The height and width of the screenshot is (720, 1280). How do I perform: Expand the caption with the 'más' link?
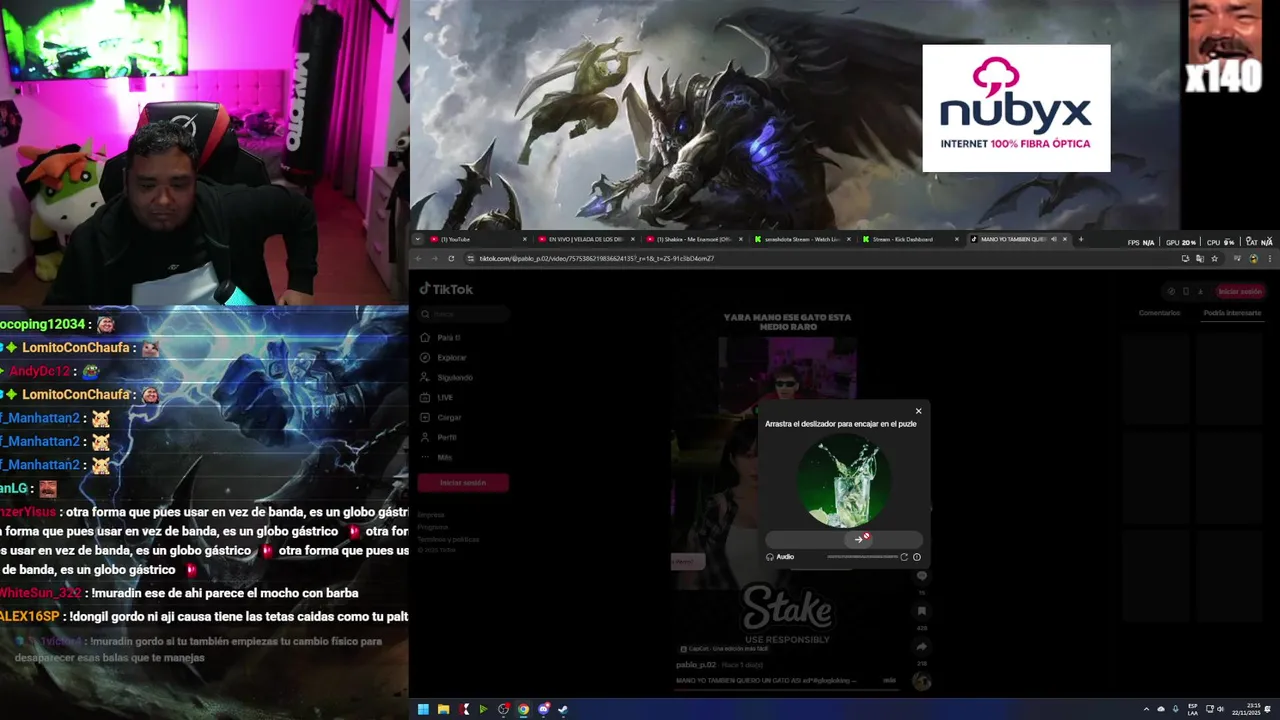889,680
